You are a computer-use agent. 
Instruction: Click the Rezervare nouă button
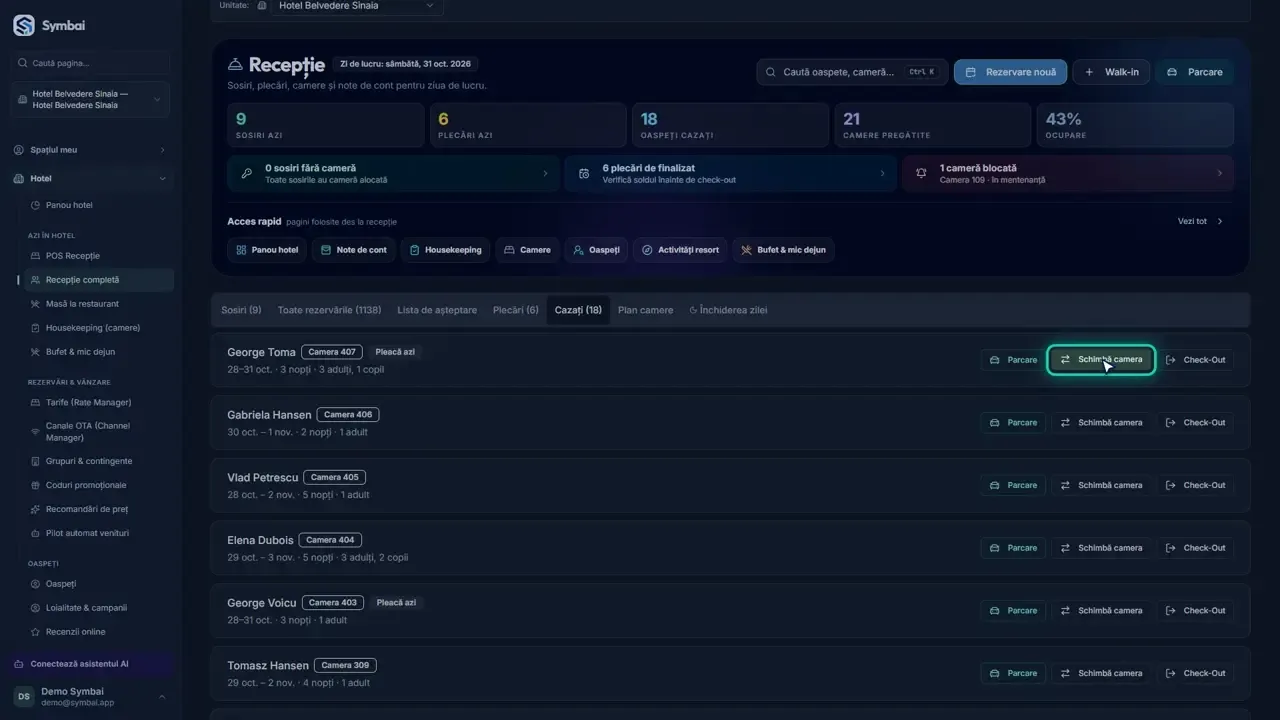point(1010,72)
